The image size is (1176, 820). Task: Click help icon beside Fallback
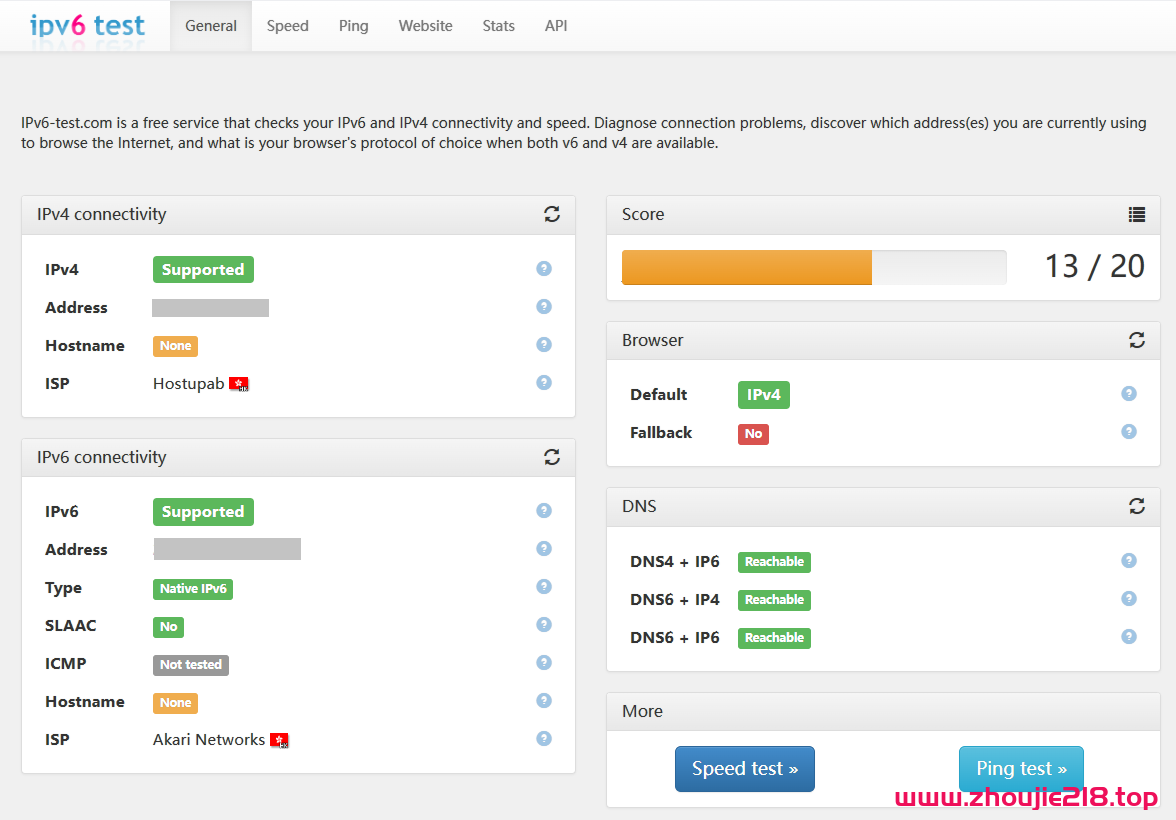tap(1129, 432)
